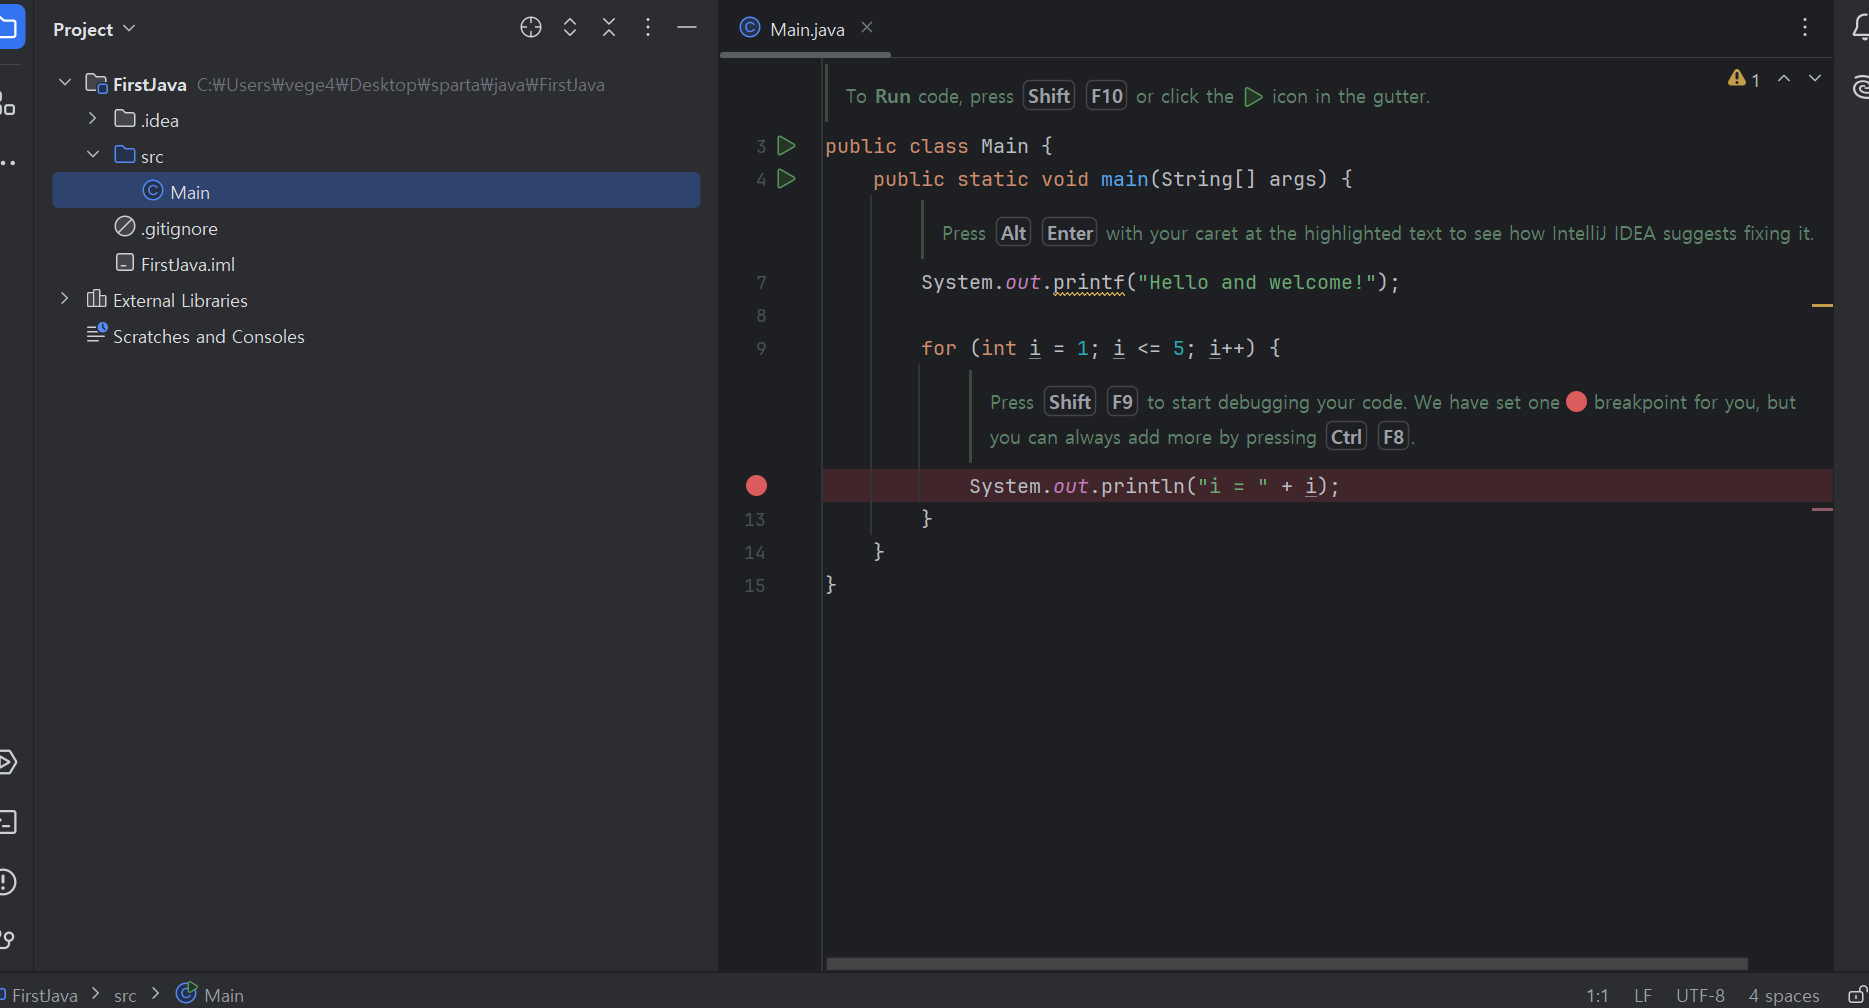Open the Project view dropdown
This screenshot has height=1008, width=1869.
pos(94,29)
